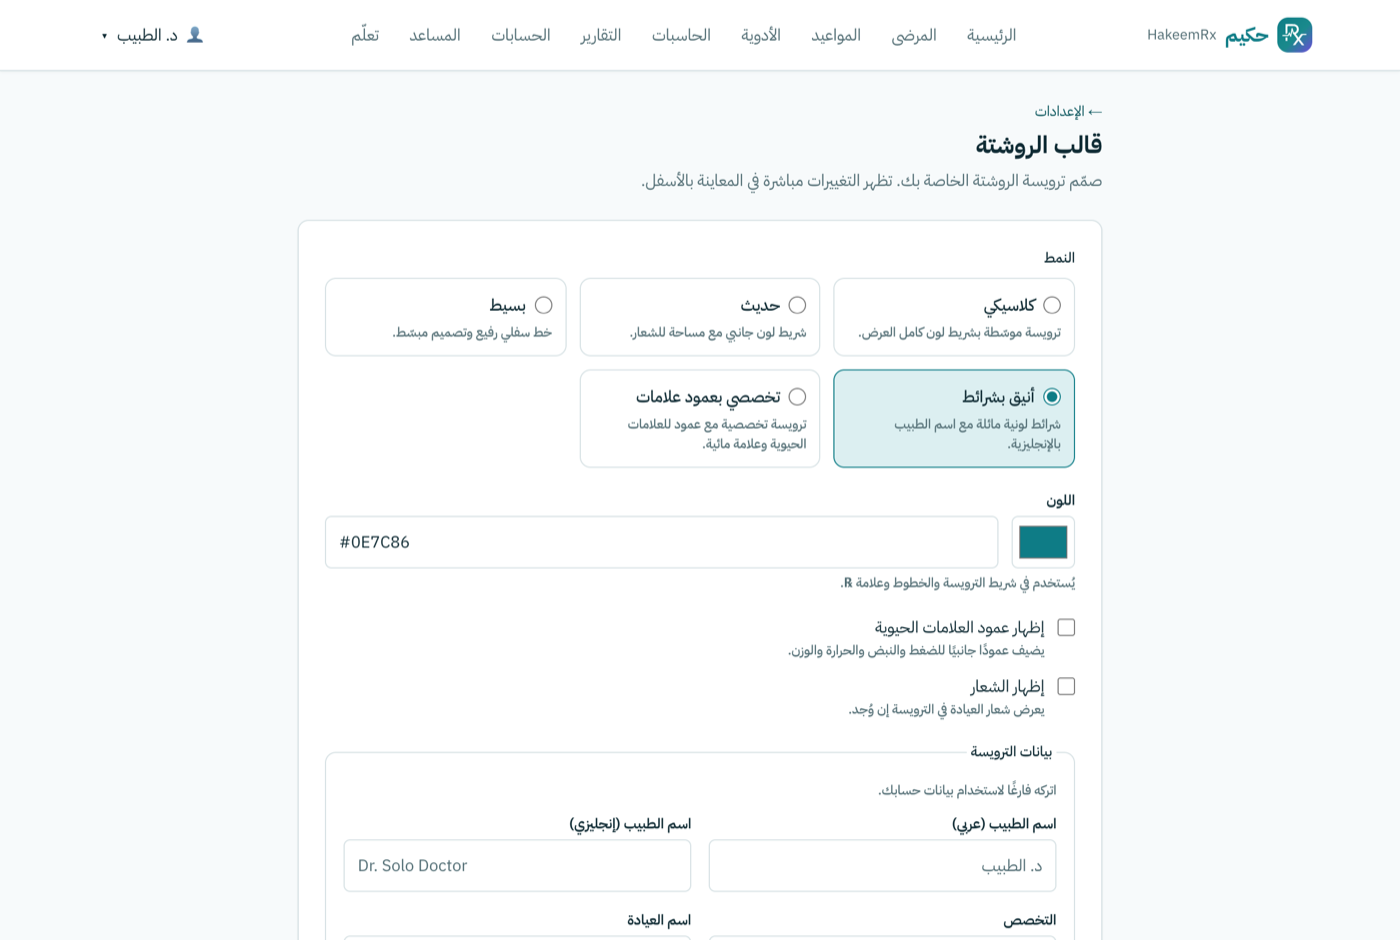Select the بسيط style radio
Viewport: 1400px width, 940px height.
pos(543,305)
